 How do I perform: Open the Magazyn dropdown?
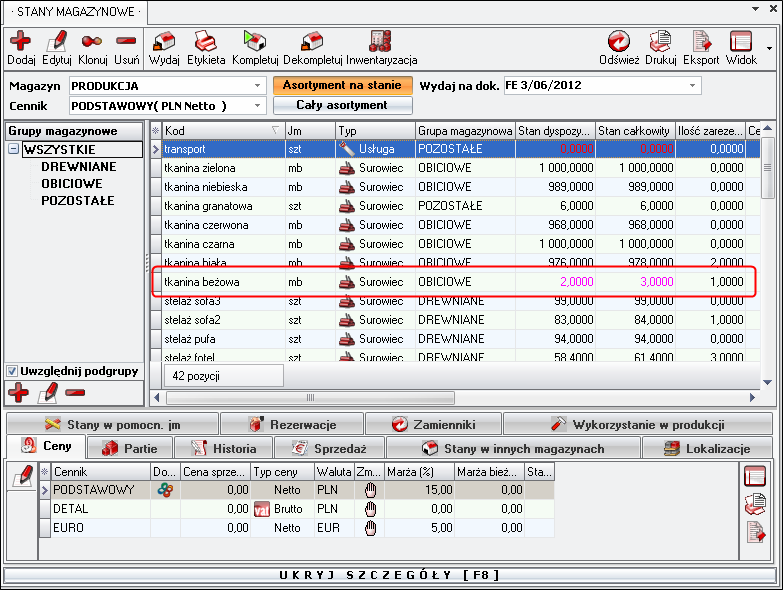pyautogui.click(x=258, y=86)
